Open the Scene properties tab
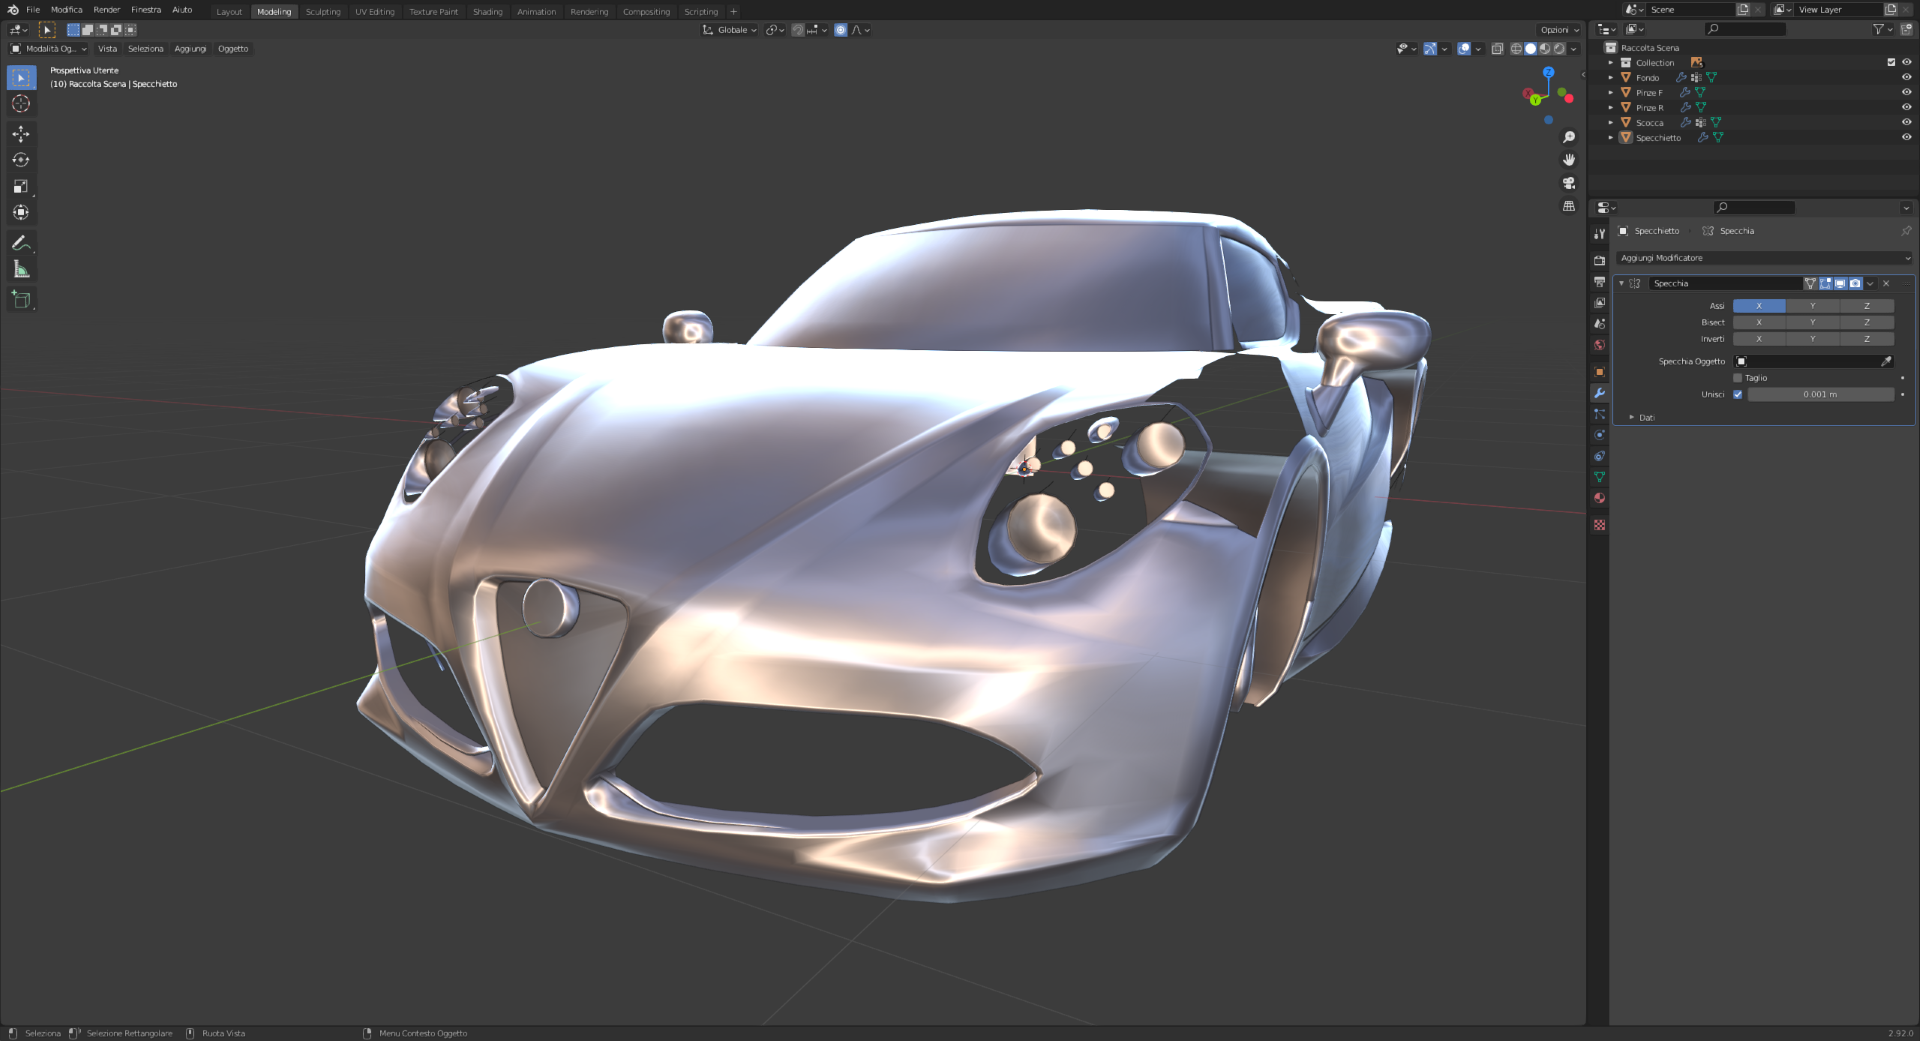 [x=1599, y=324]
